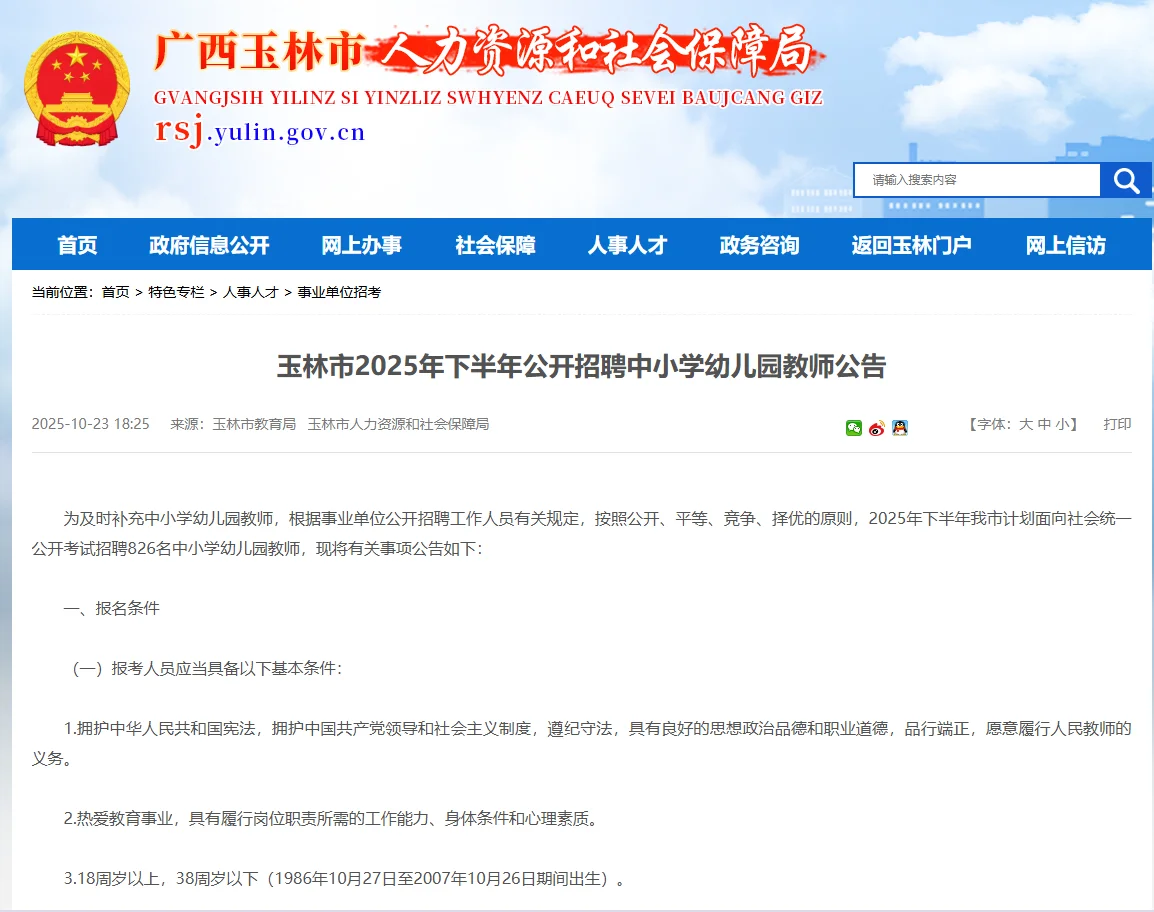Image resolution: width=1154 pixels, height=912 pixels.
Task: Open the 政务咨询 menu
Action: pyautogui.click(x=759, y=244)
